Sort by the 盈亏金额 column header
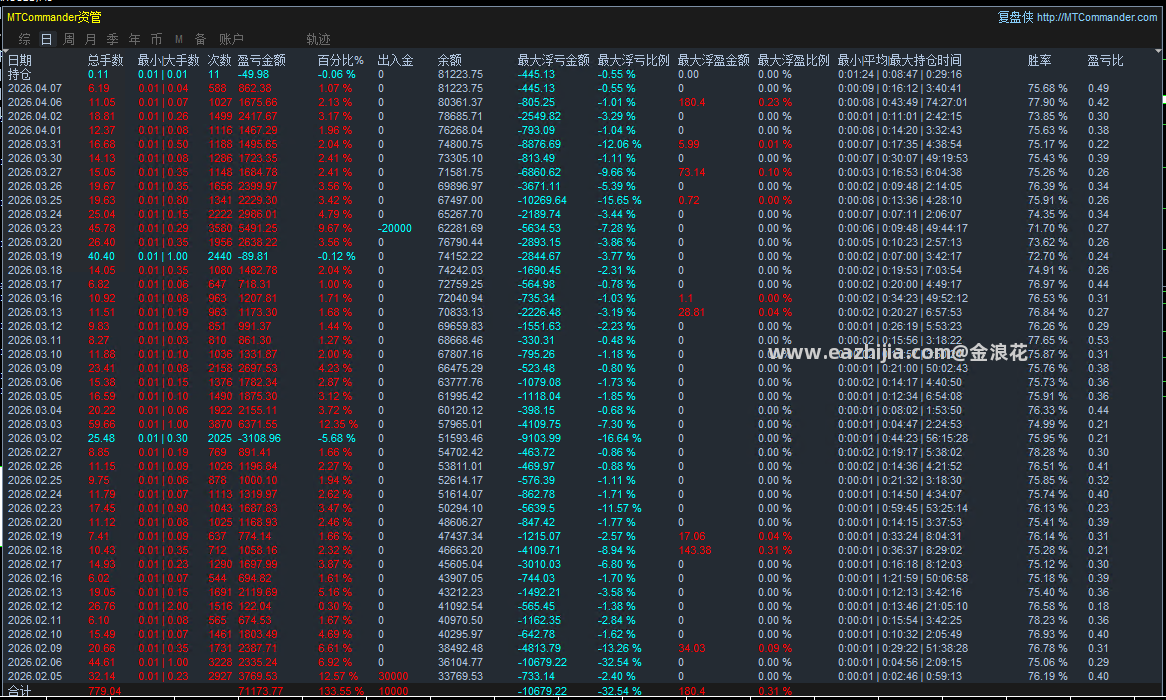Viewport: 1166px width, 700px height. [262, 60]
